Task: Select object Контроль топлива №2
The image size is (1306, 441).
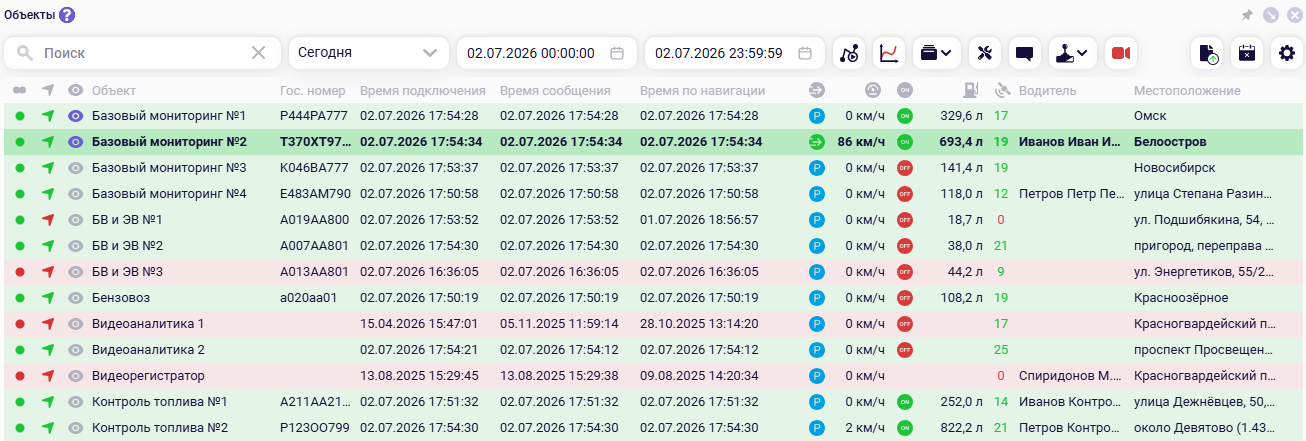Action: (160, 428)
